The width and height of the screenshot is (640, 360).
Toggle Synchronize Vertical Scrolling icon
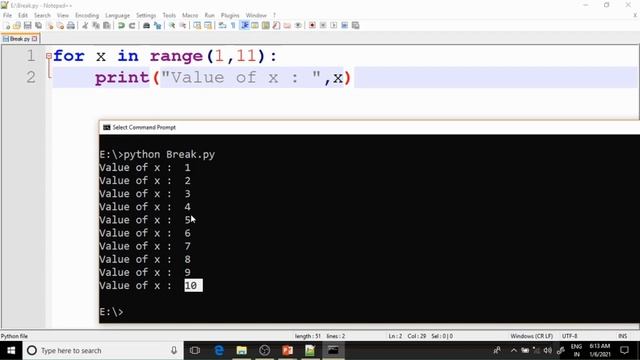tap(197, 26)
